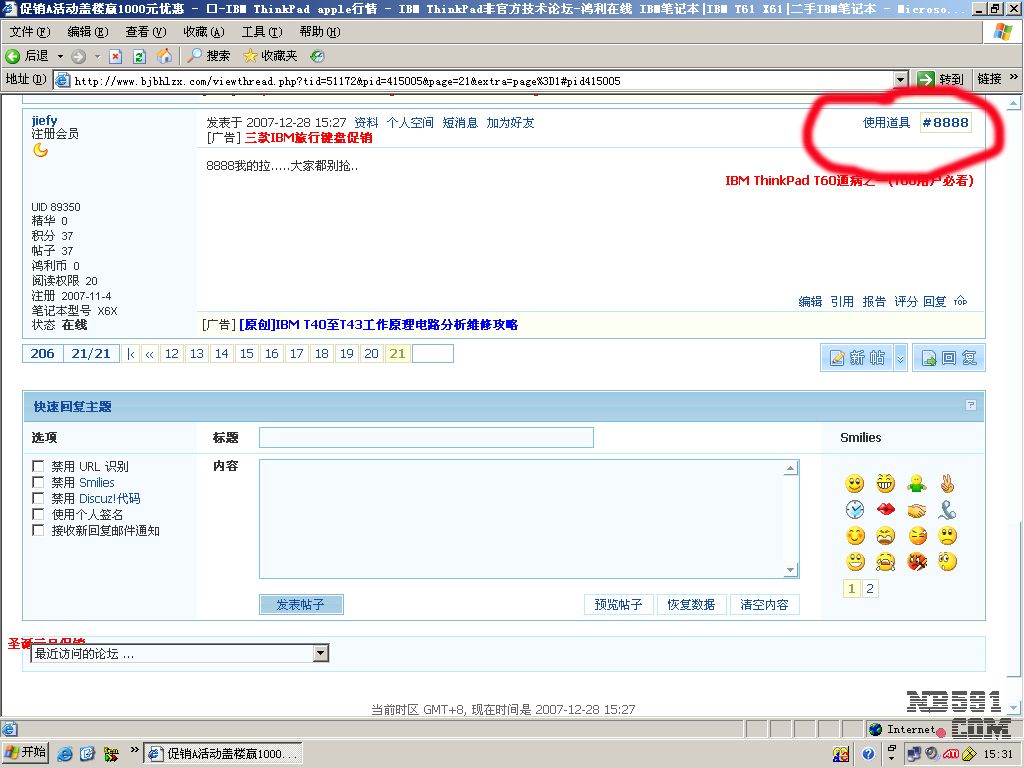
Task: Enable 接收新回复邮件通知 checkbox
Action: (38, 530)
